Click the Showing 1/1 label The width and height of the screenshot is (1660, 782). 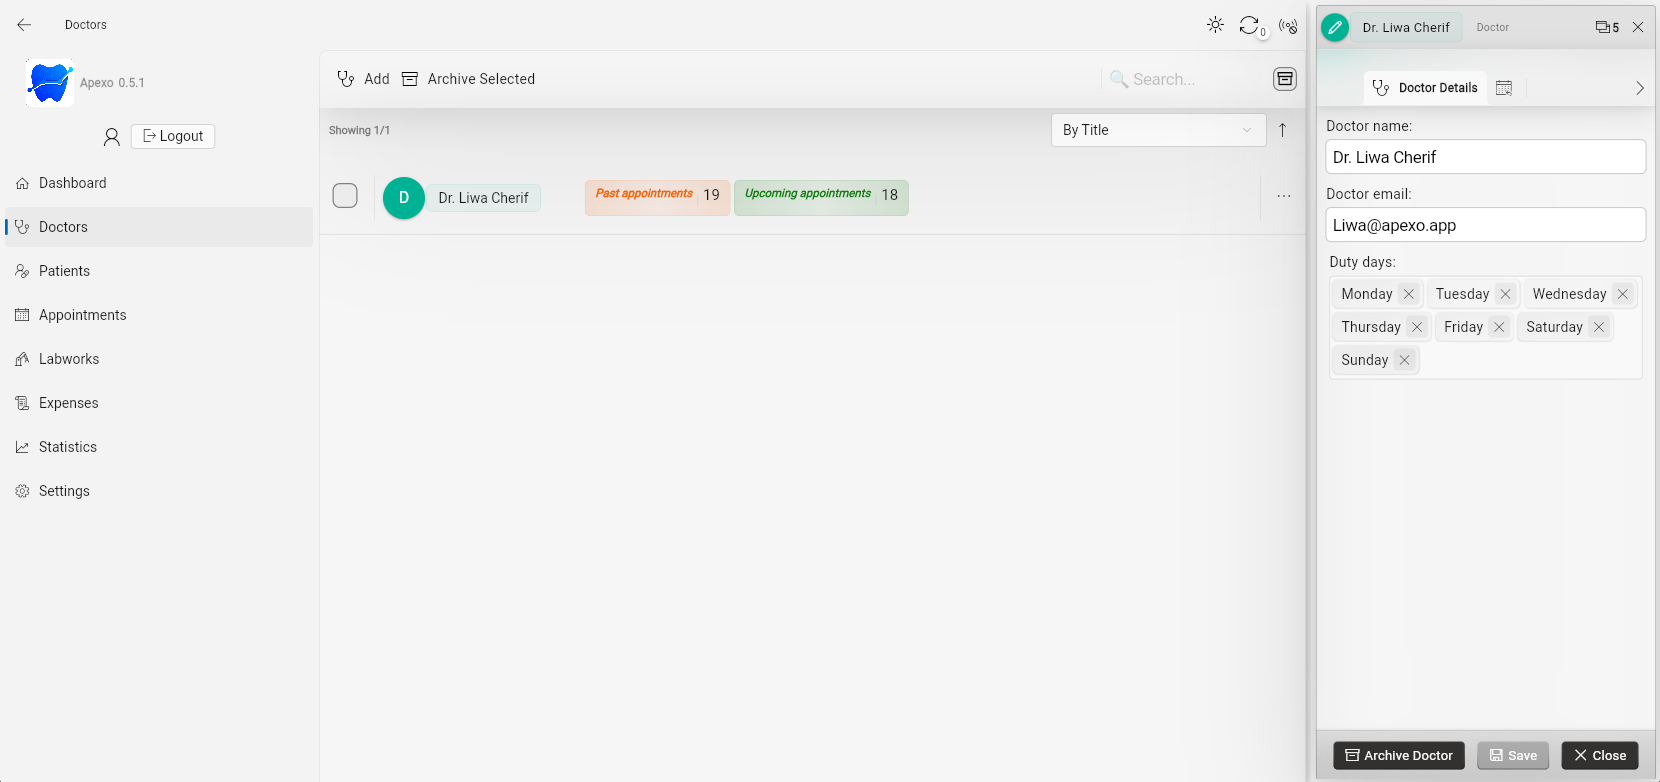click(x=359, y=130)
